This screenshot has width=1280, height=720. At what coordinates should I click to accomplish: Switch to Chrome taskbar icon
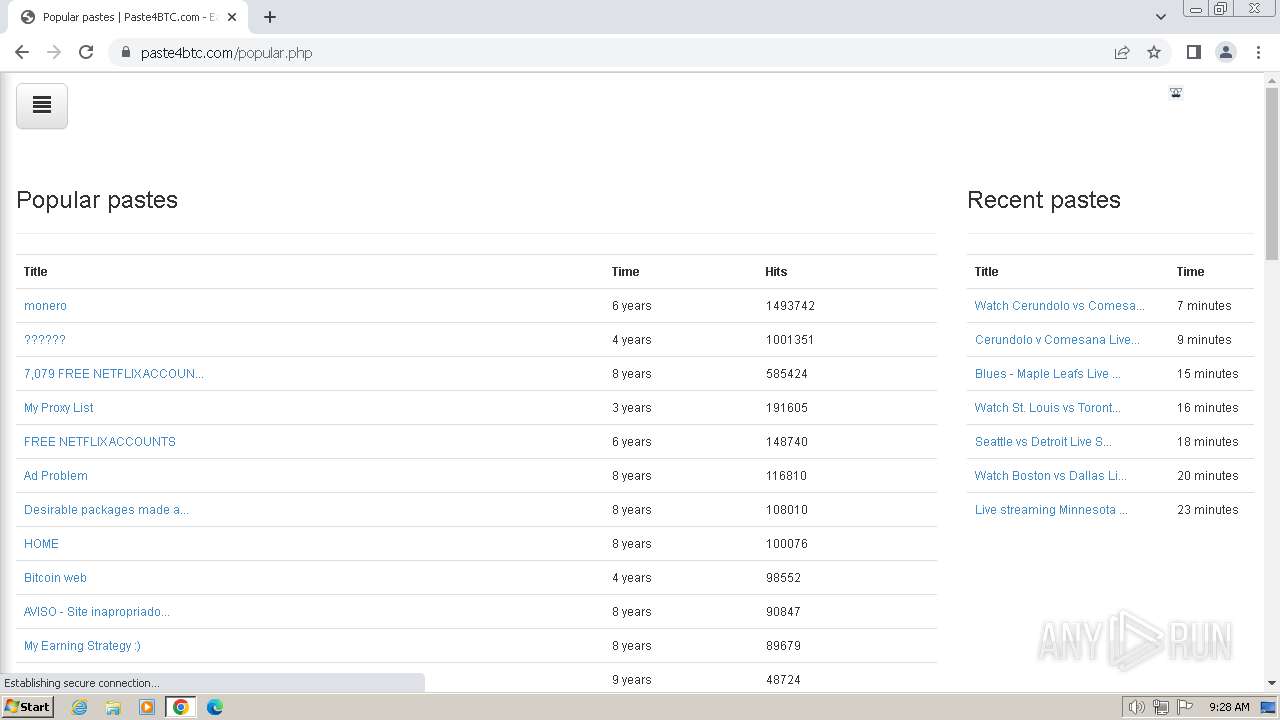tap(181, 707)
